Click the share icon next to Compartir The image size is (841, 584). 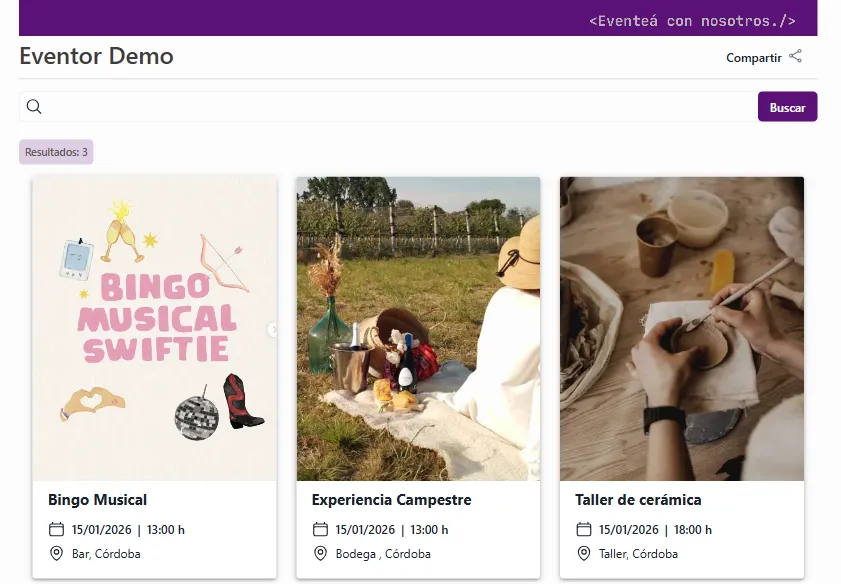796,57
